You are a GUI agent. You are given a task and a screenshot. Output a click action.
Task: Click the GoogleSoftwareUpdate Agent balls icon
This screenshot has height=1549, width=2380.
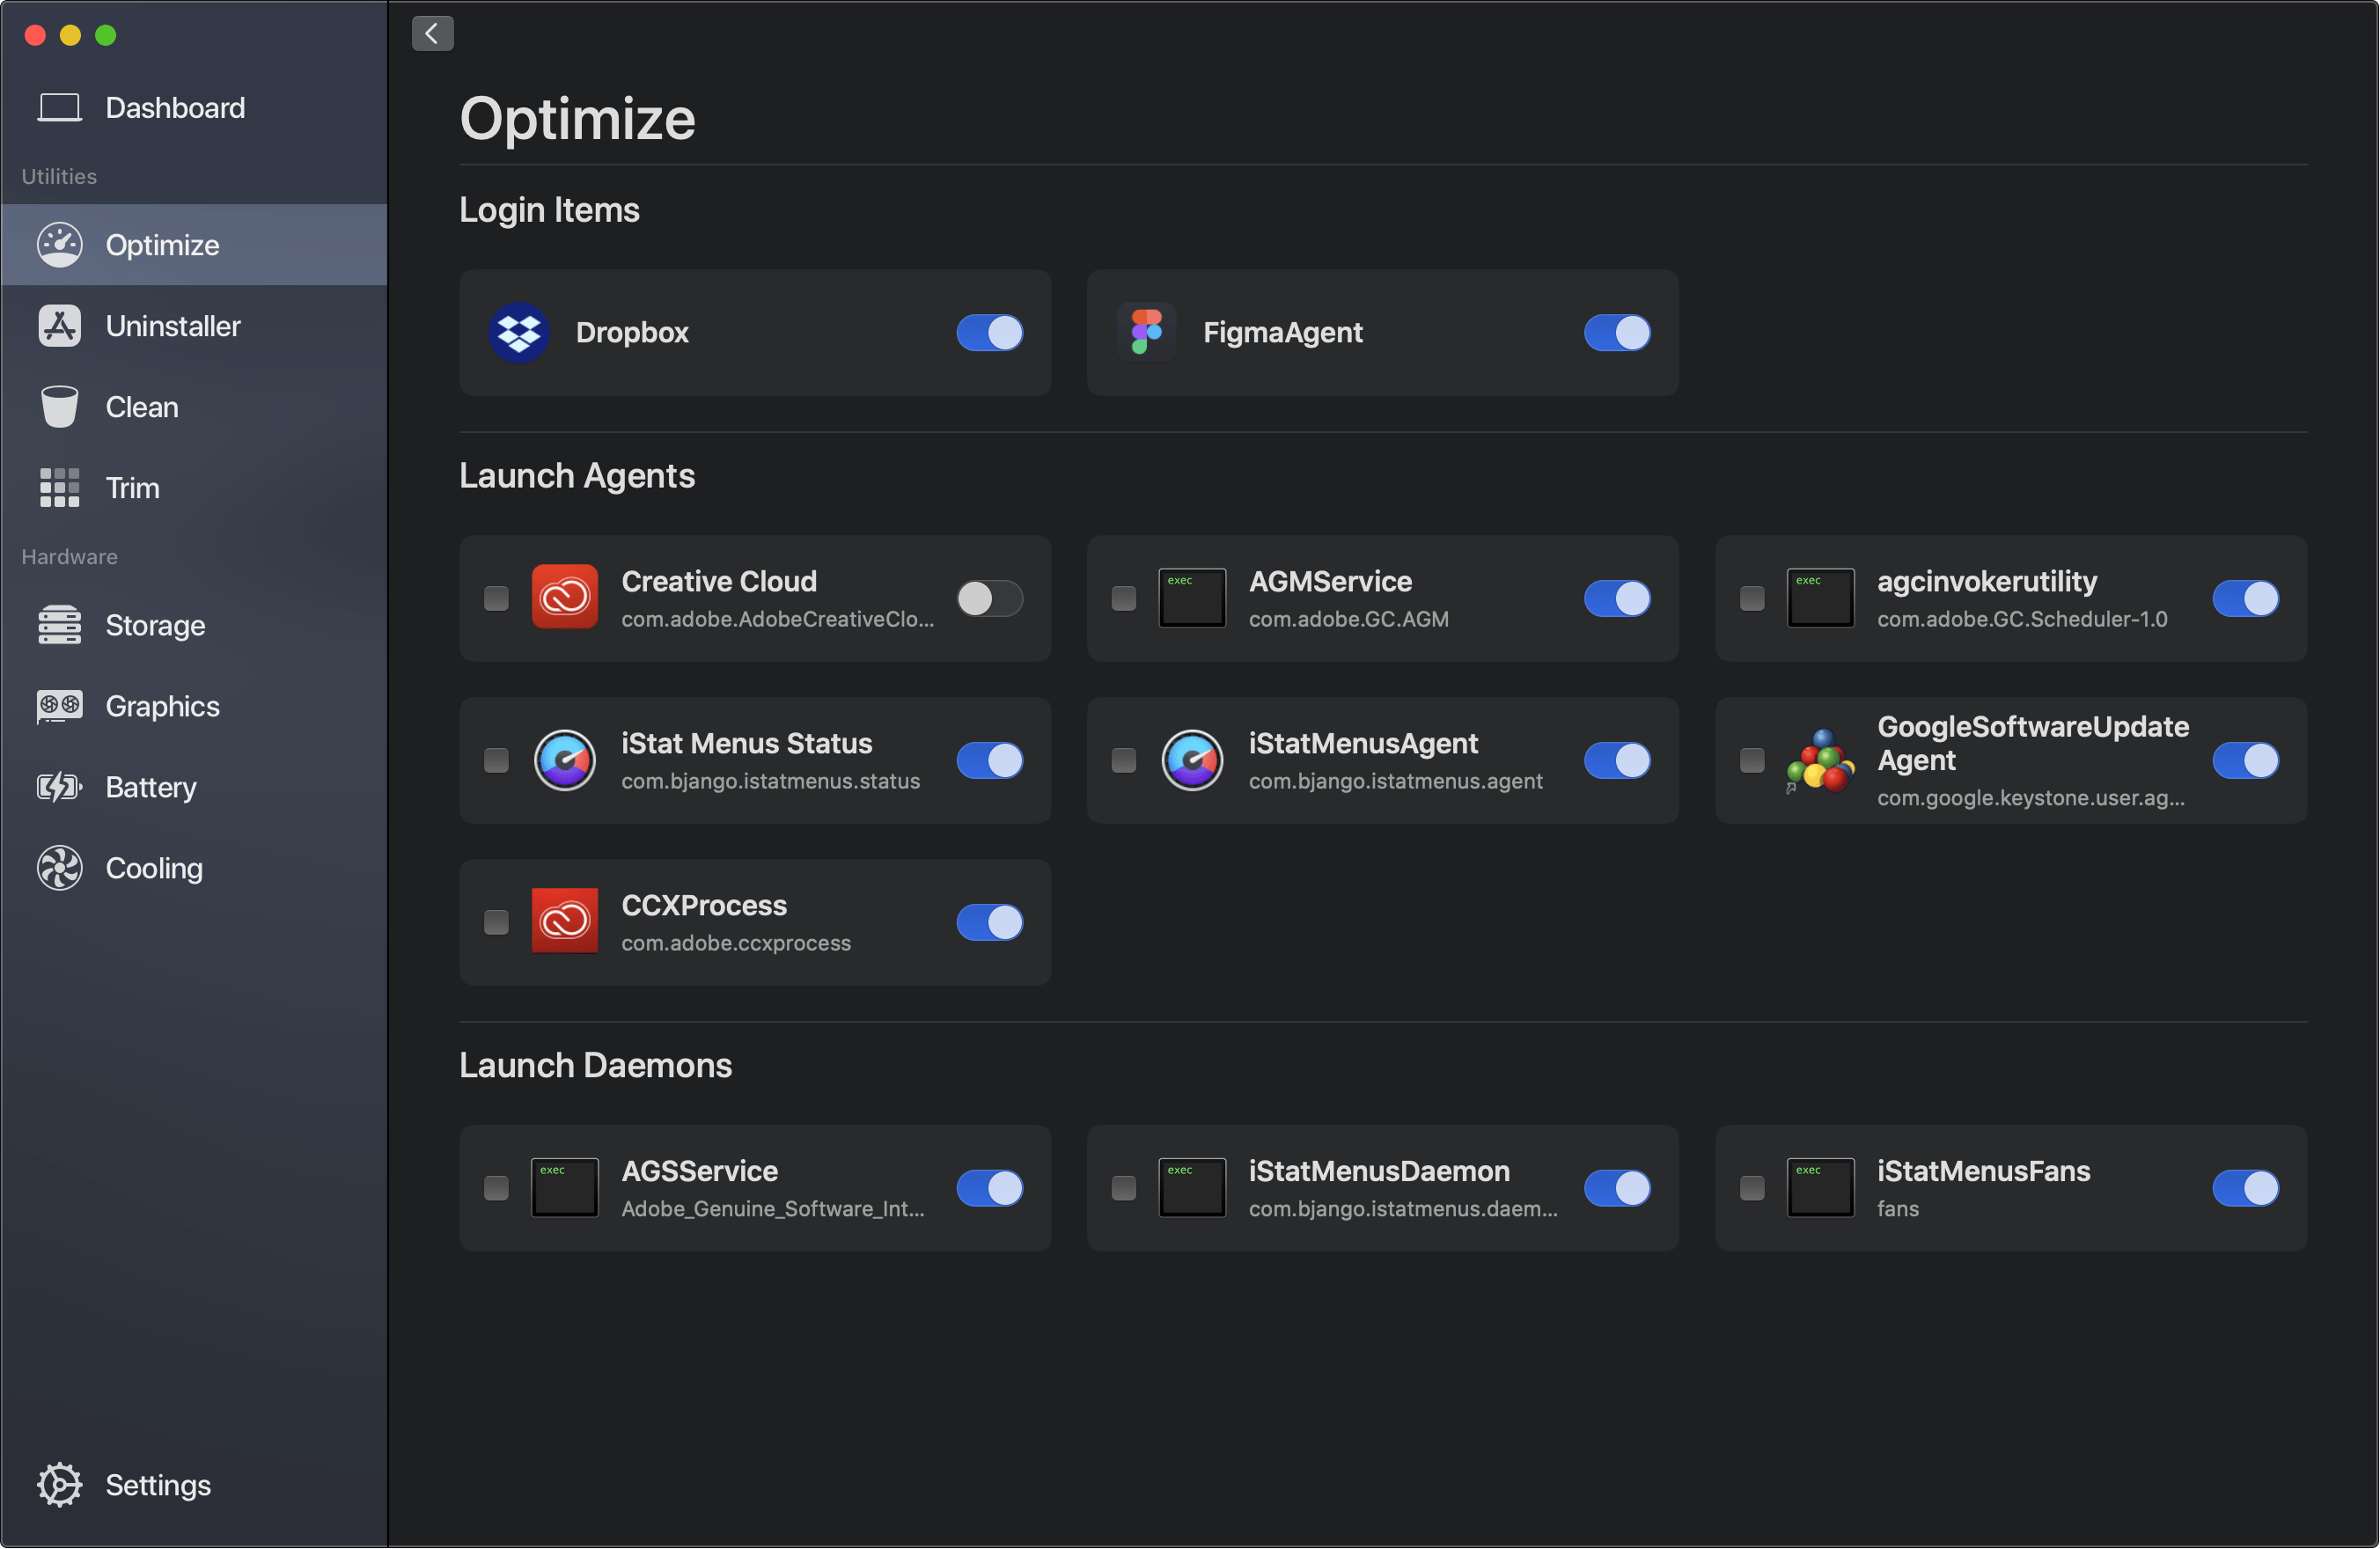1820,761
